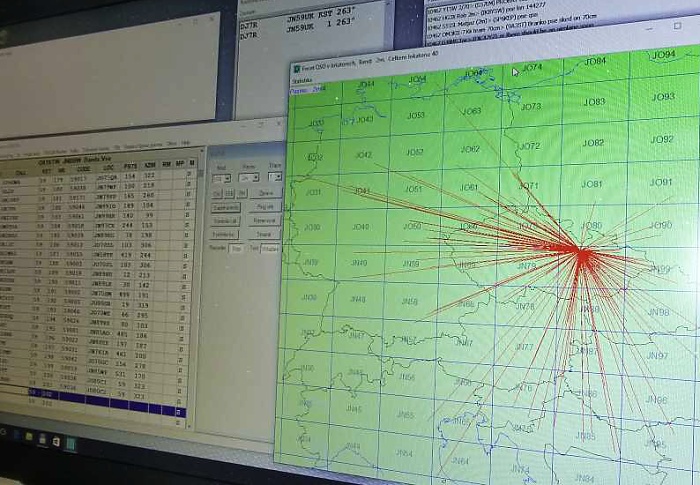The image size is (700, 485).
Task: Open the Cortana circle on the taskbar
Action: 3,431
